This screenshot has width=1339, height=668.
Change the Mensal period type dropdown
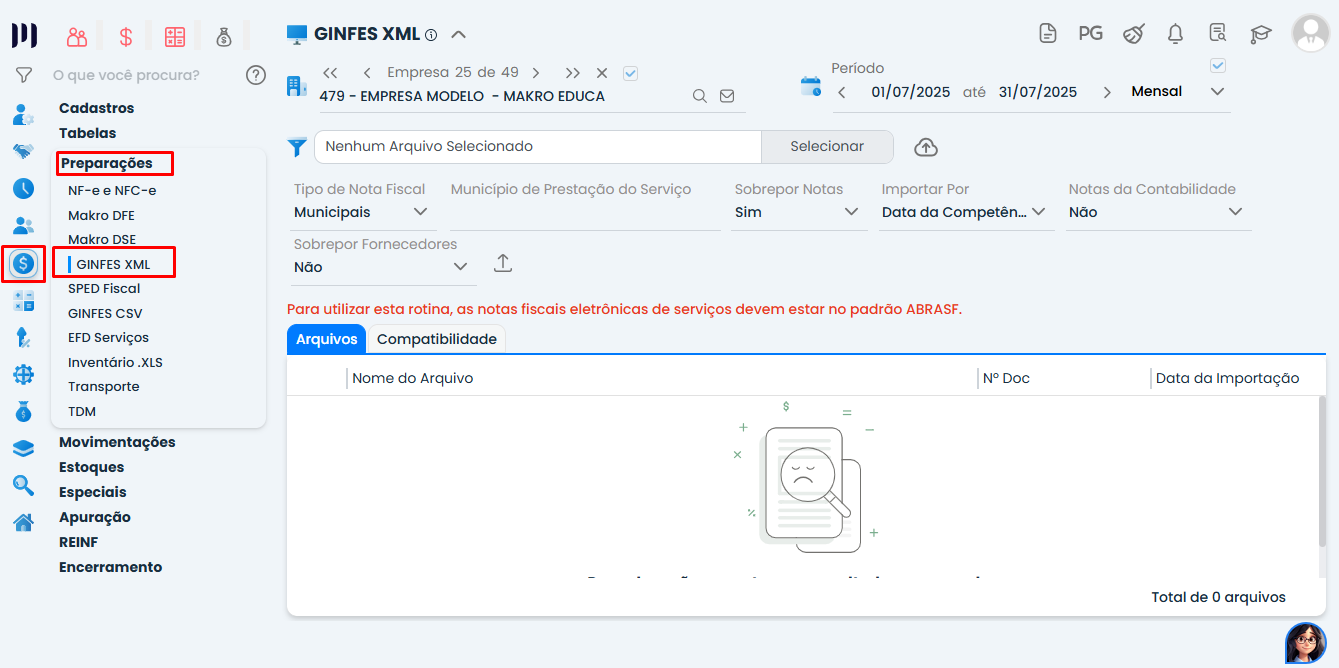1177,92
